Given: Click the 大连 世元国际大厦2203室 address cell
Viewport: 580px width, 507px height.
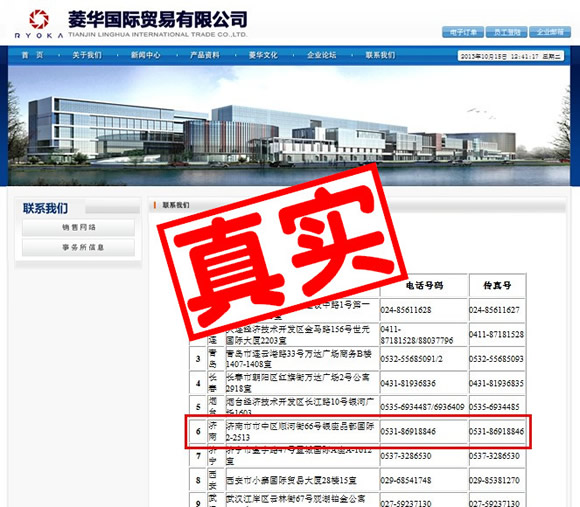Looking at the screenshot, I should click(302, 335).
